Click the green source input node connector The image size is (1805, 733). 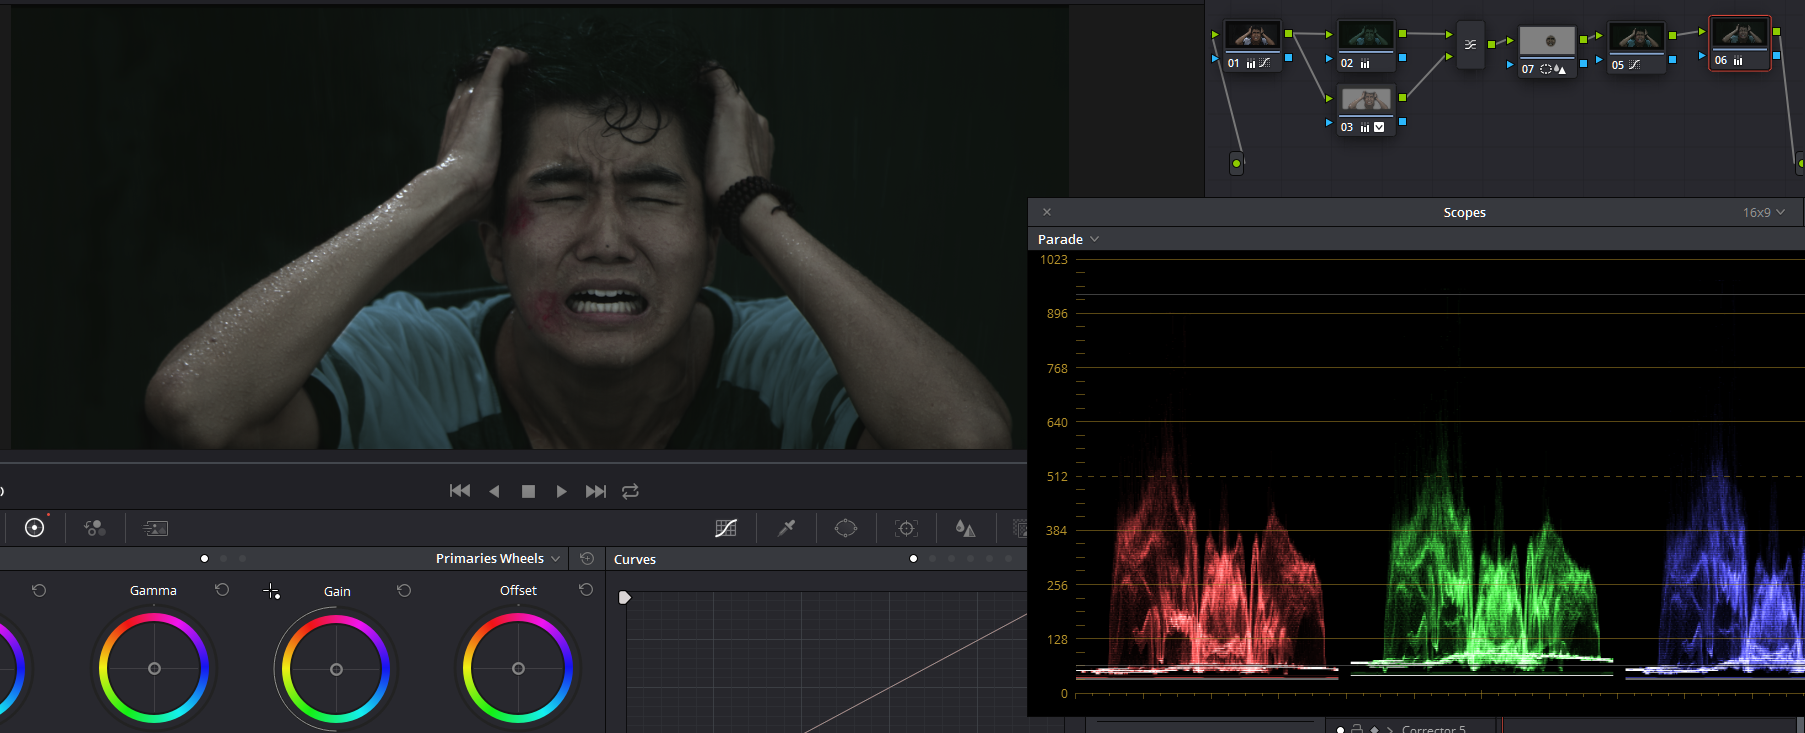click(1237, 163)
